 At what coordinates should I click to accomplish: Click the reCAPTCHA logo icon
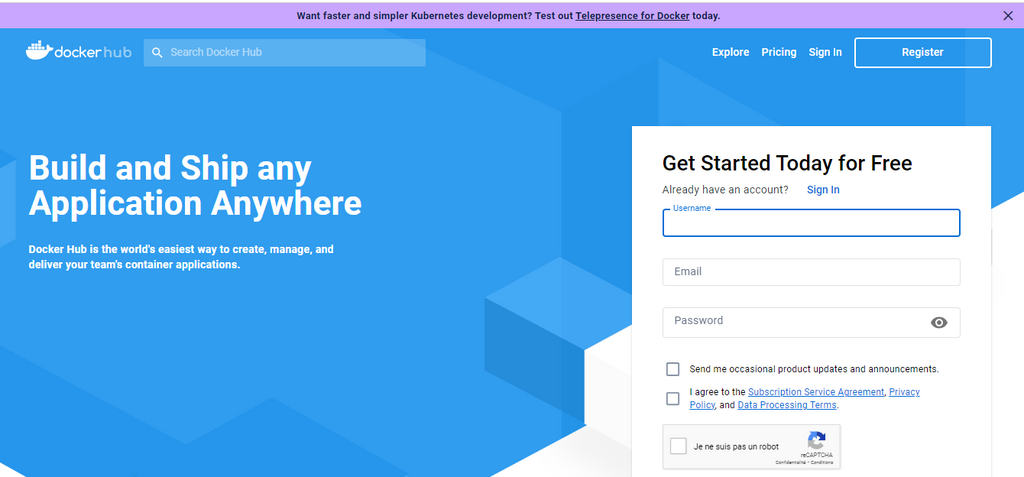(816, 440)
